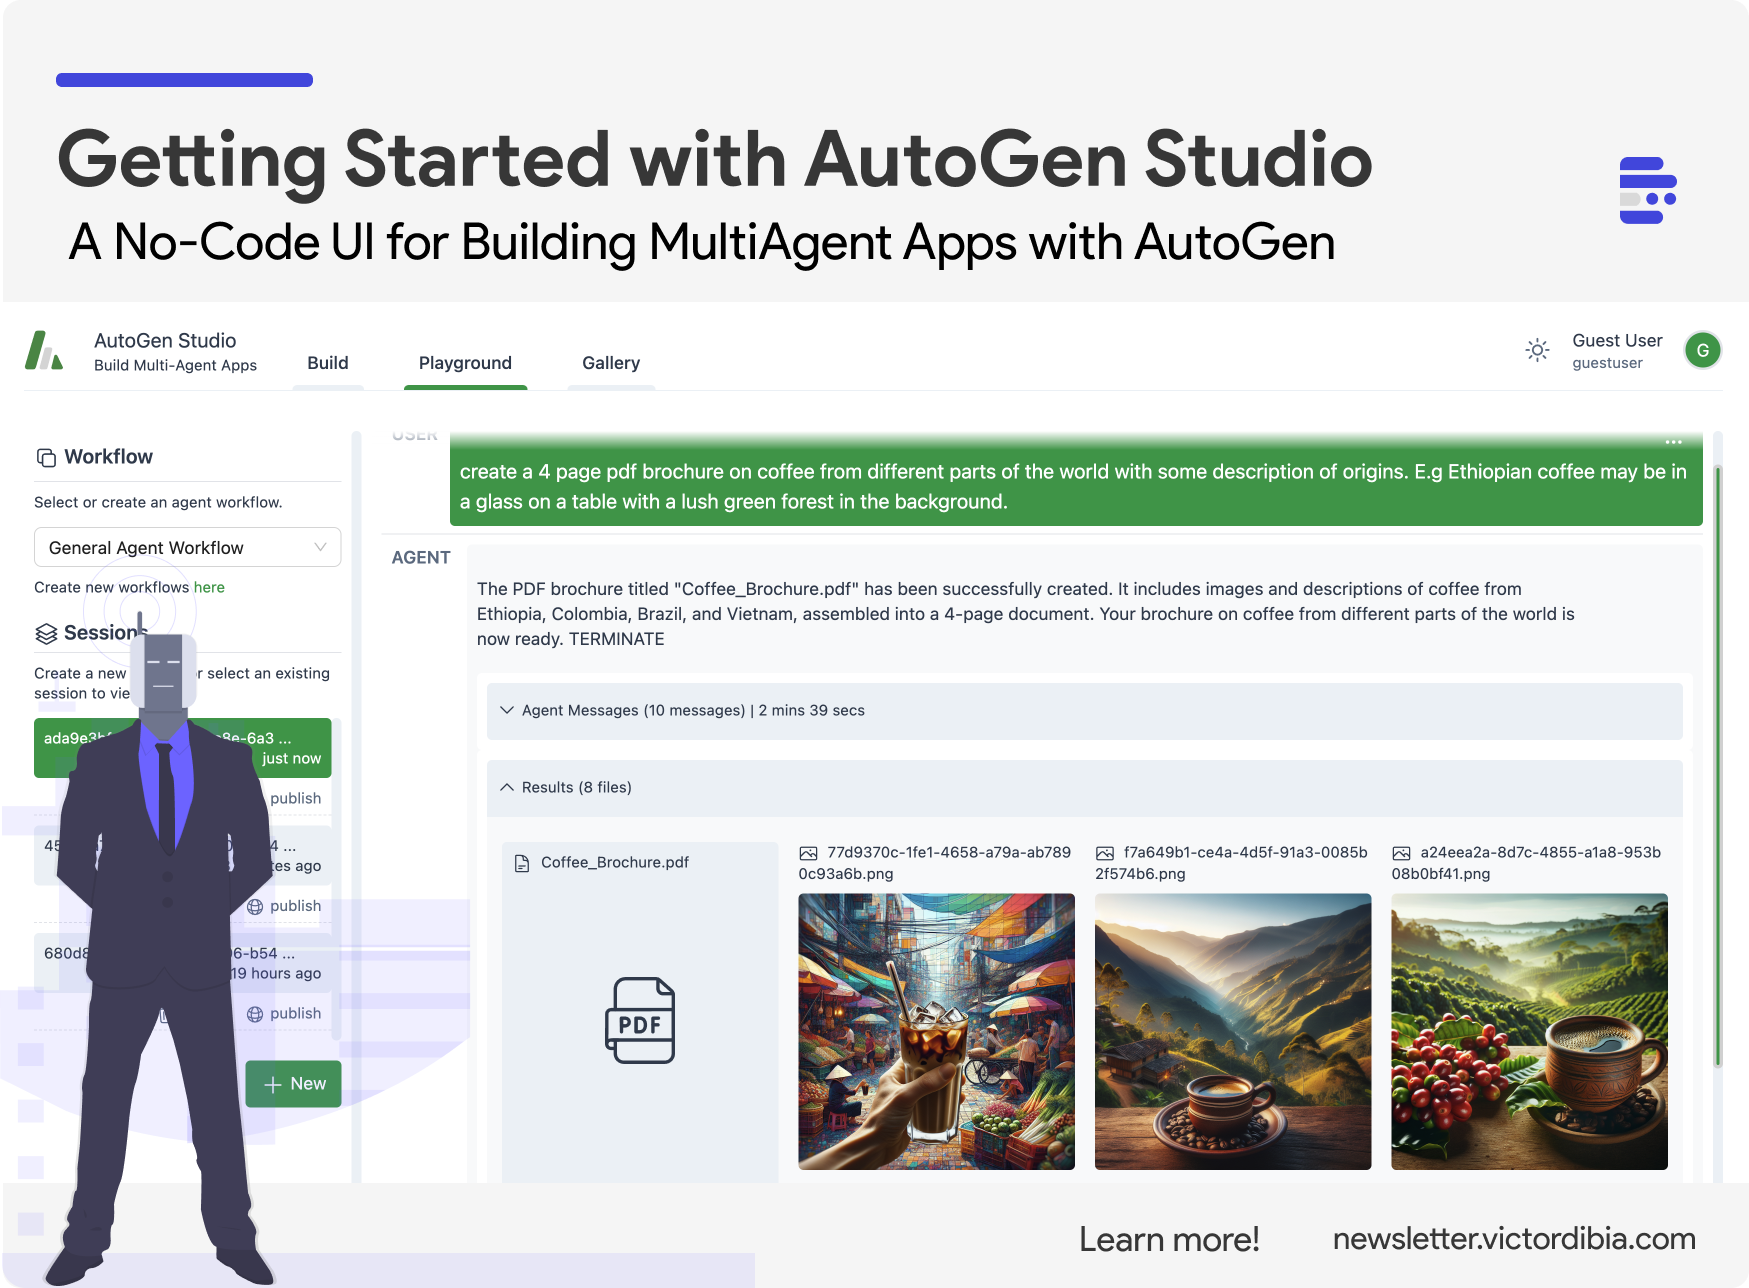The height and width of the screenshot is (1288, 1749).
Task: Open the General Agent Workflow dropdown
Action: (x=188, y=547)
